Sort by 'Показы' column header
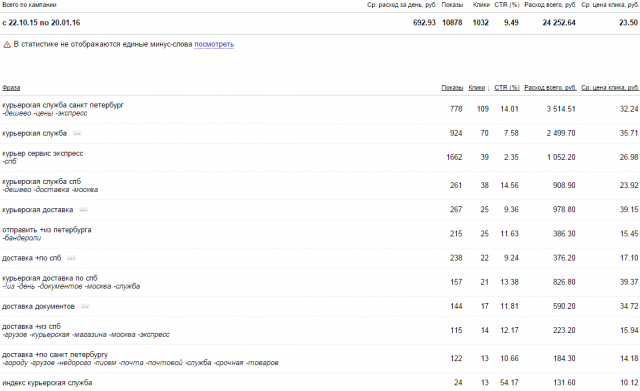This screenshot has height=391, width=640. pyautogui.click(x=452, y=88)
